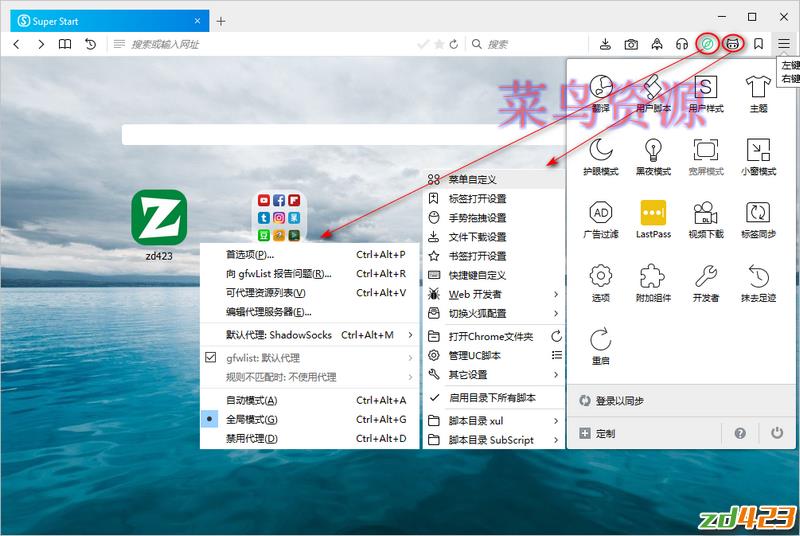Screen dimensions: 800x536
Task: Click the help question mark button
Action: pyautogui.click(x=740, y=433)
